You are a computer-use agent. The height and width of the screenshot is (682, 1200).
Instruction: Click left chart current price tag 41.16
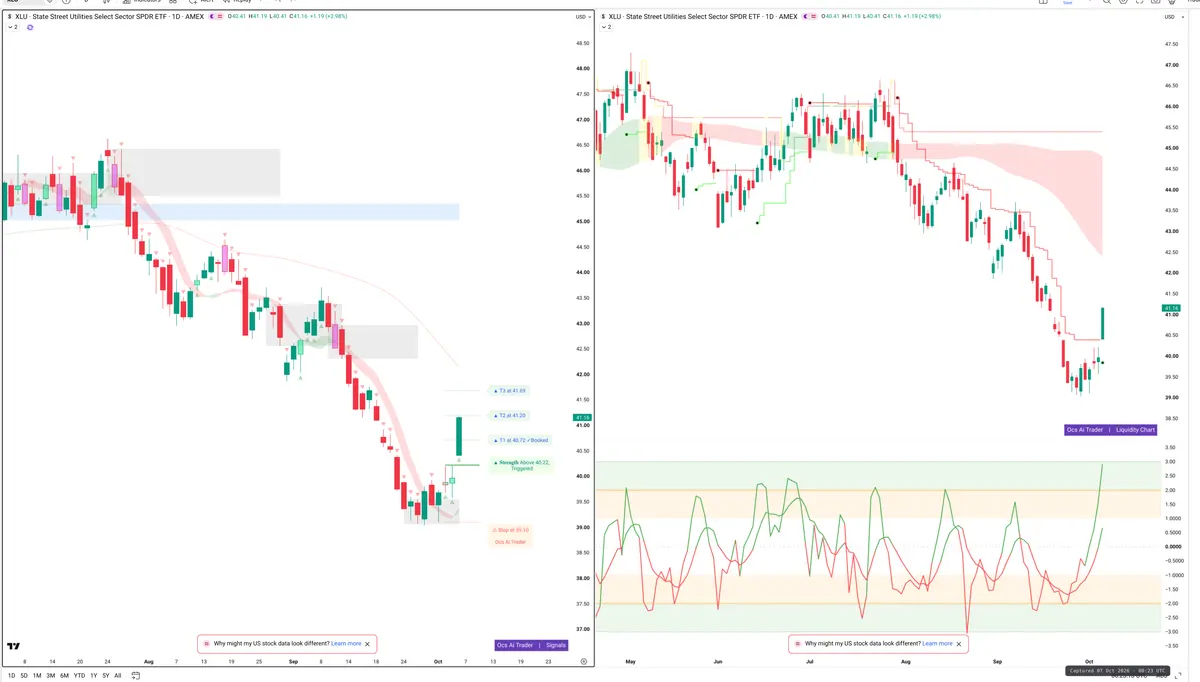point(580,417)
